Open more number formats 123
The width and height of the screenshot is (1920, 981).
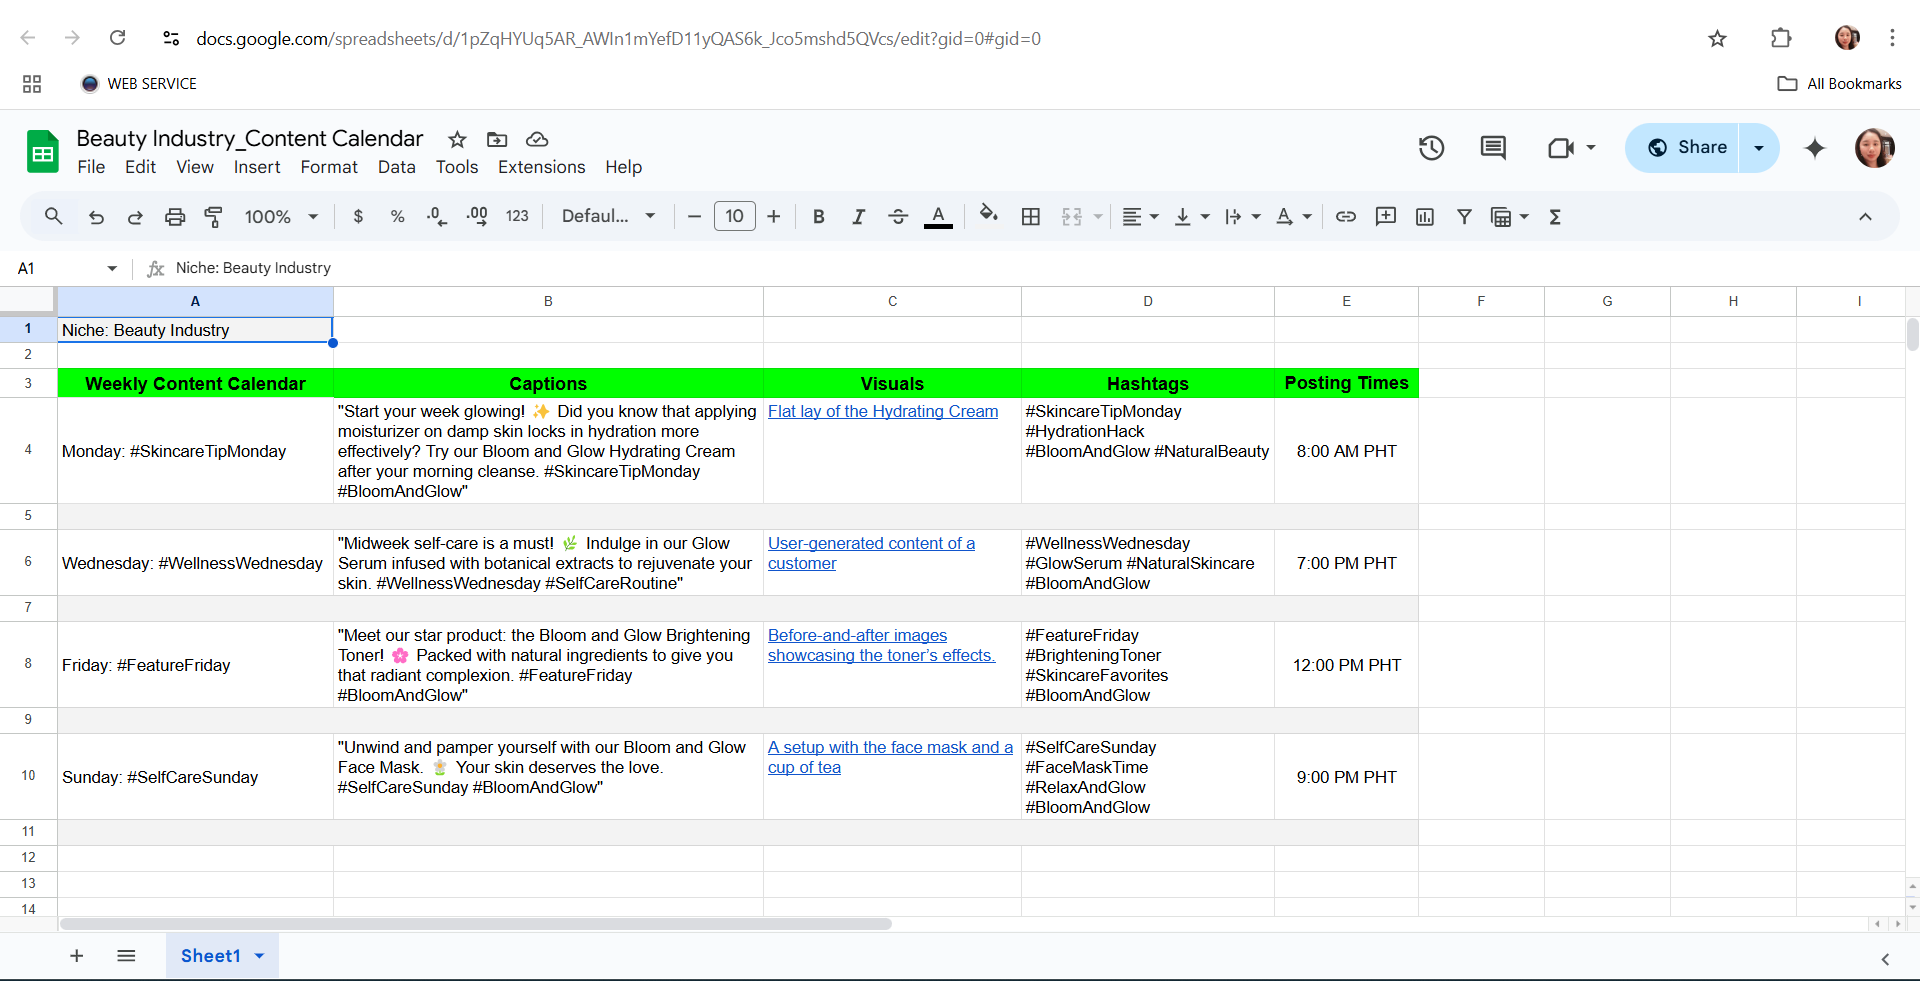click(x=517, y=216)
